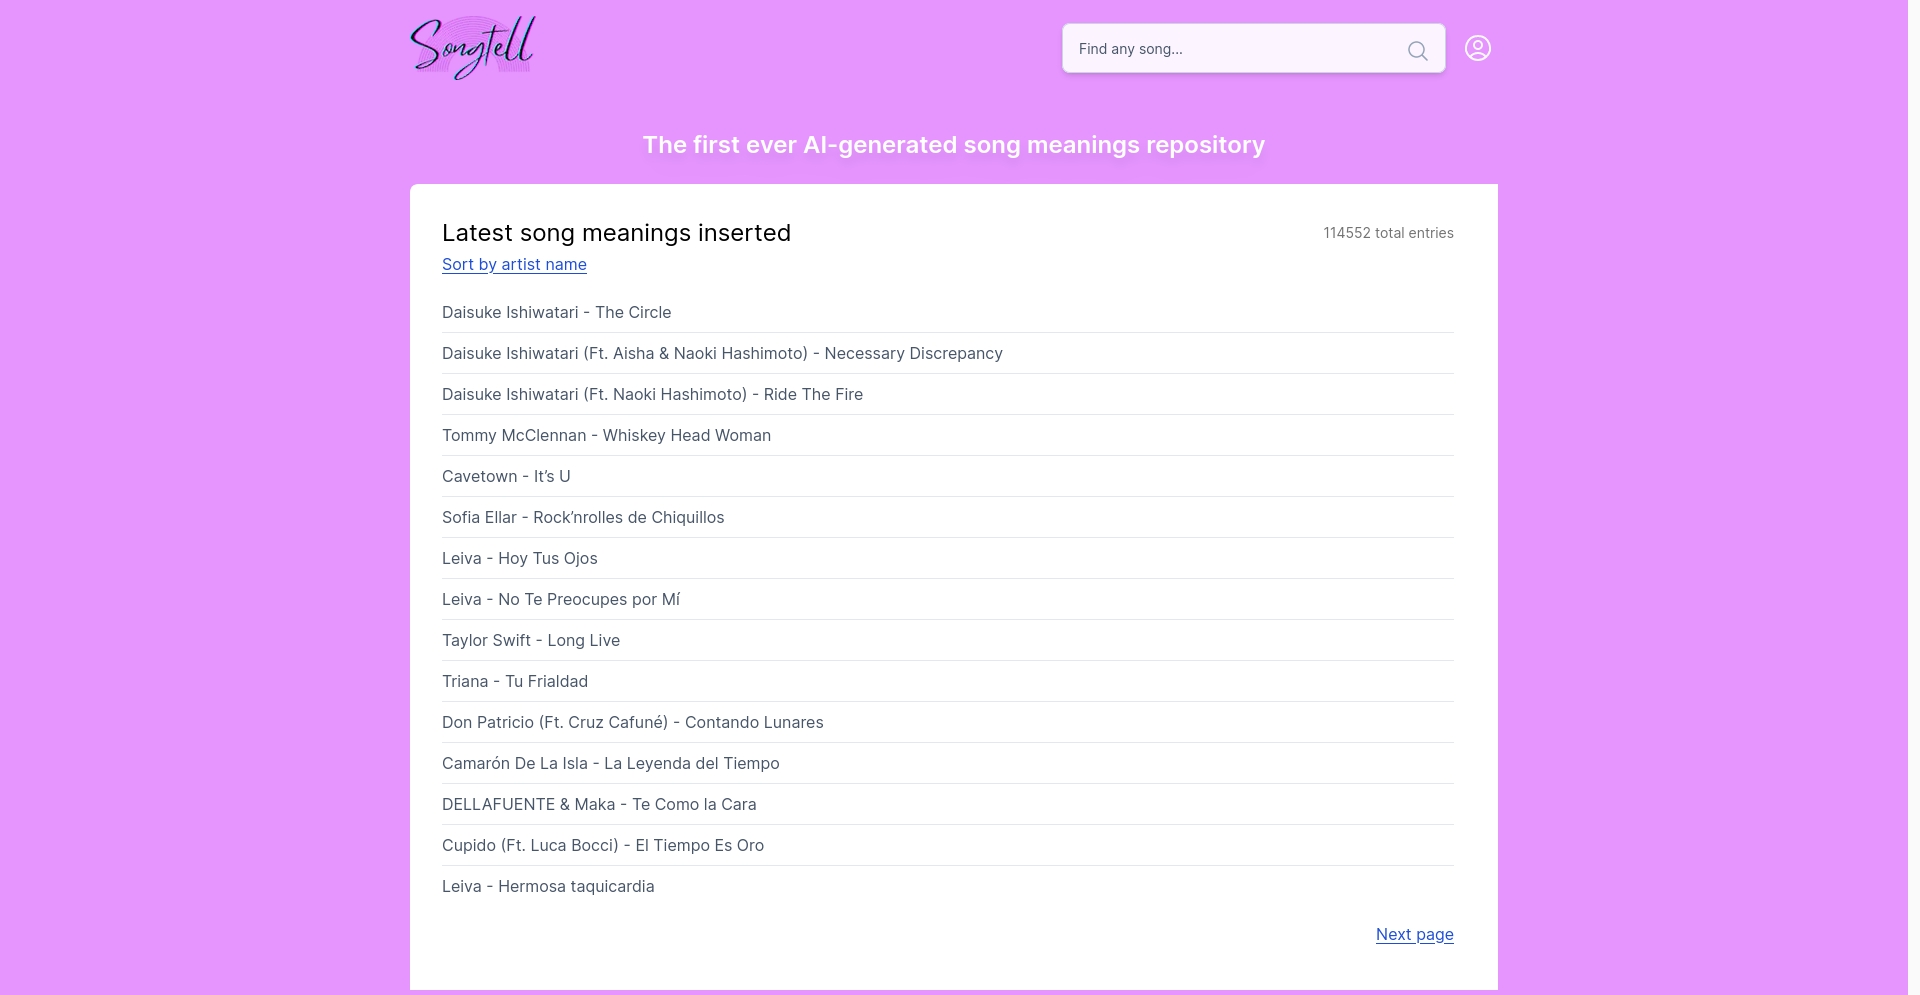Open 'Cupido - El Tiempo Es Oro'
Screen dimensions: 1920x995
click(603, 845)
